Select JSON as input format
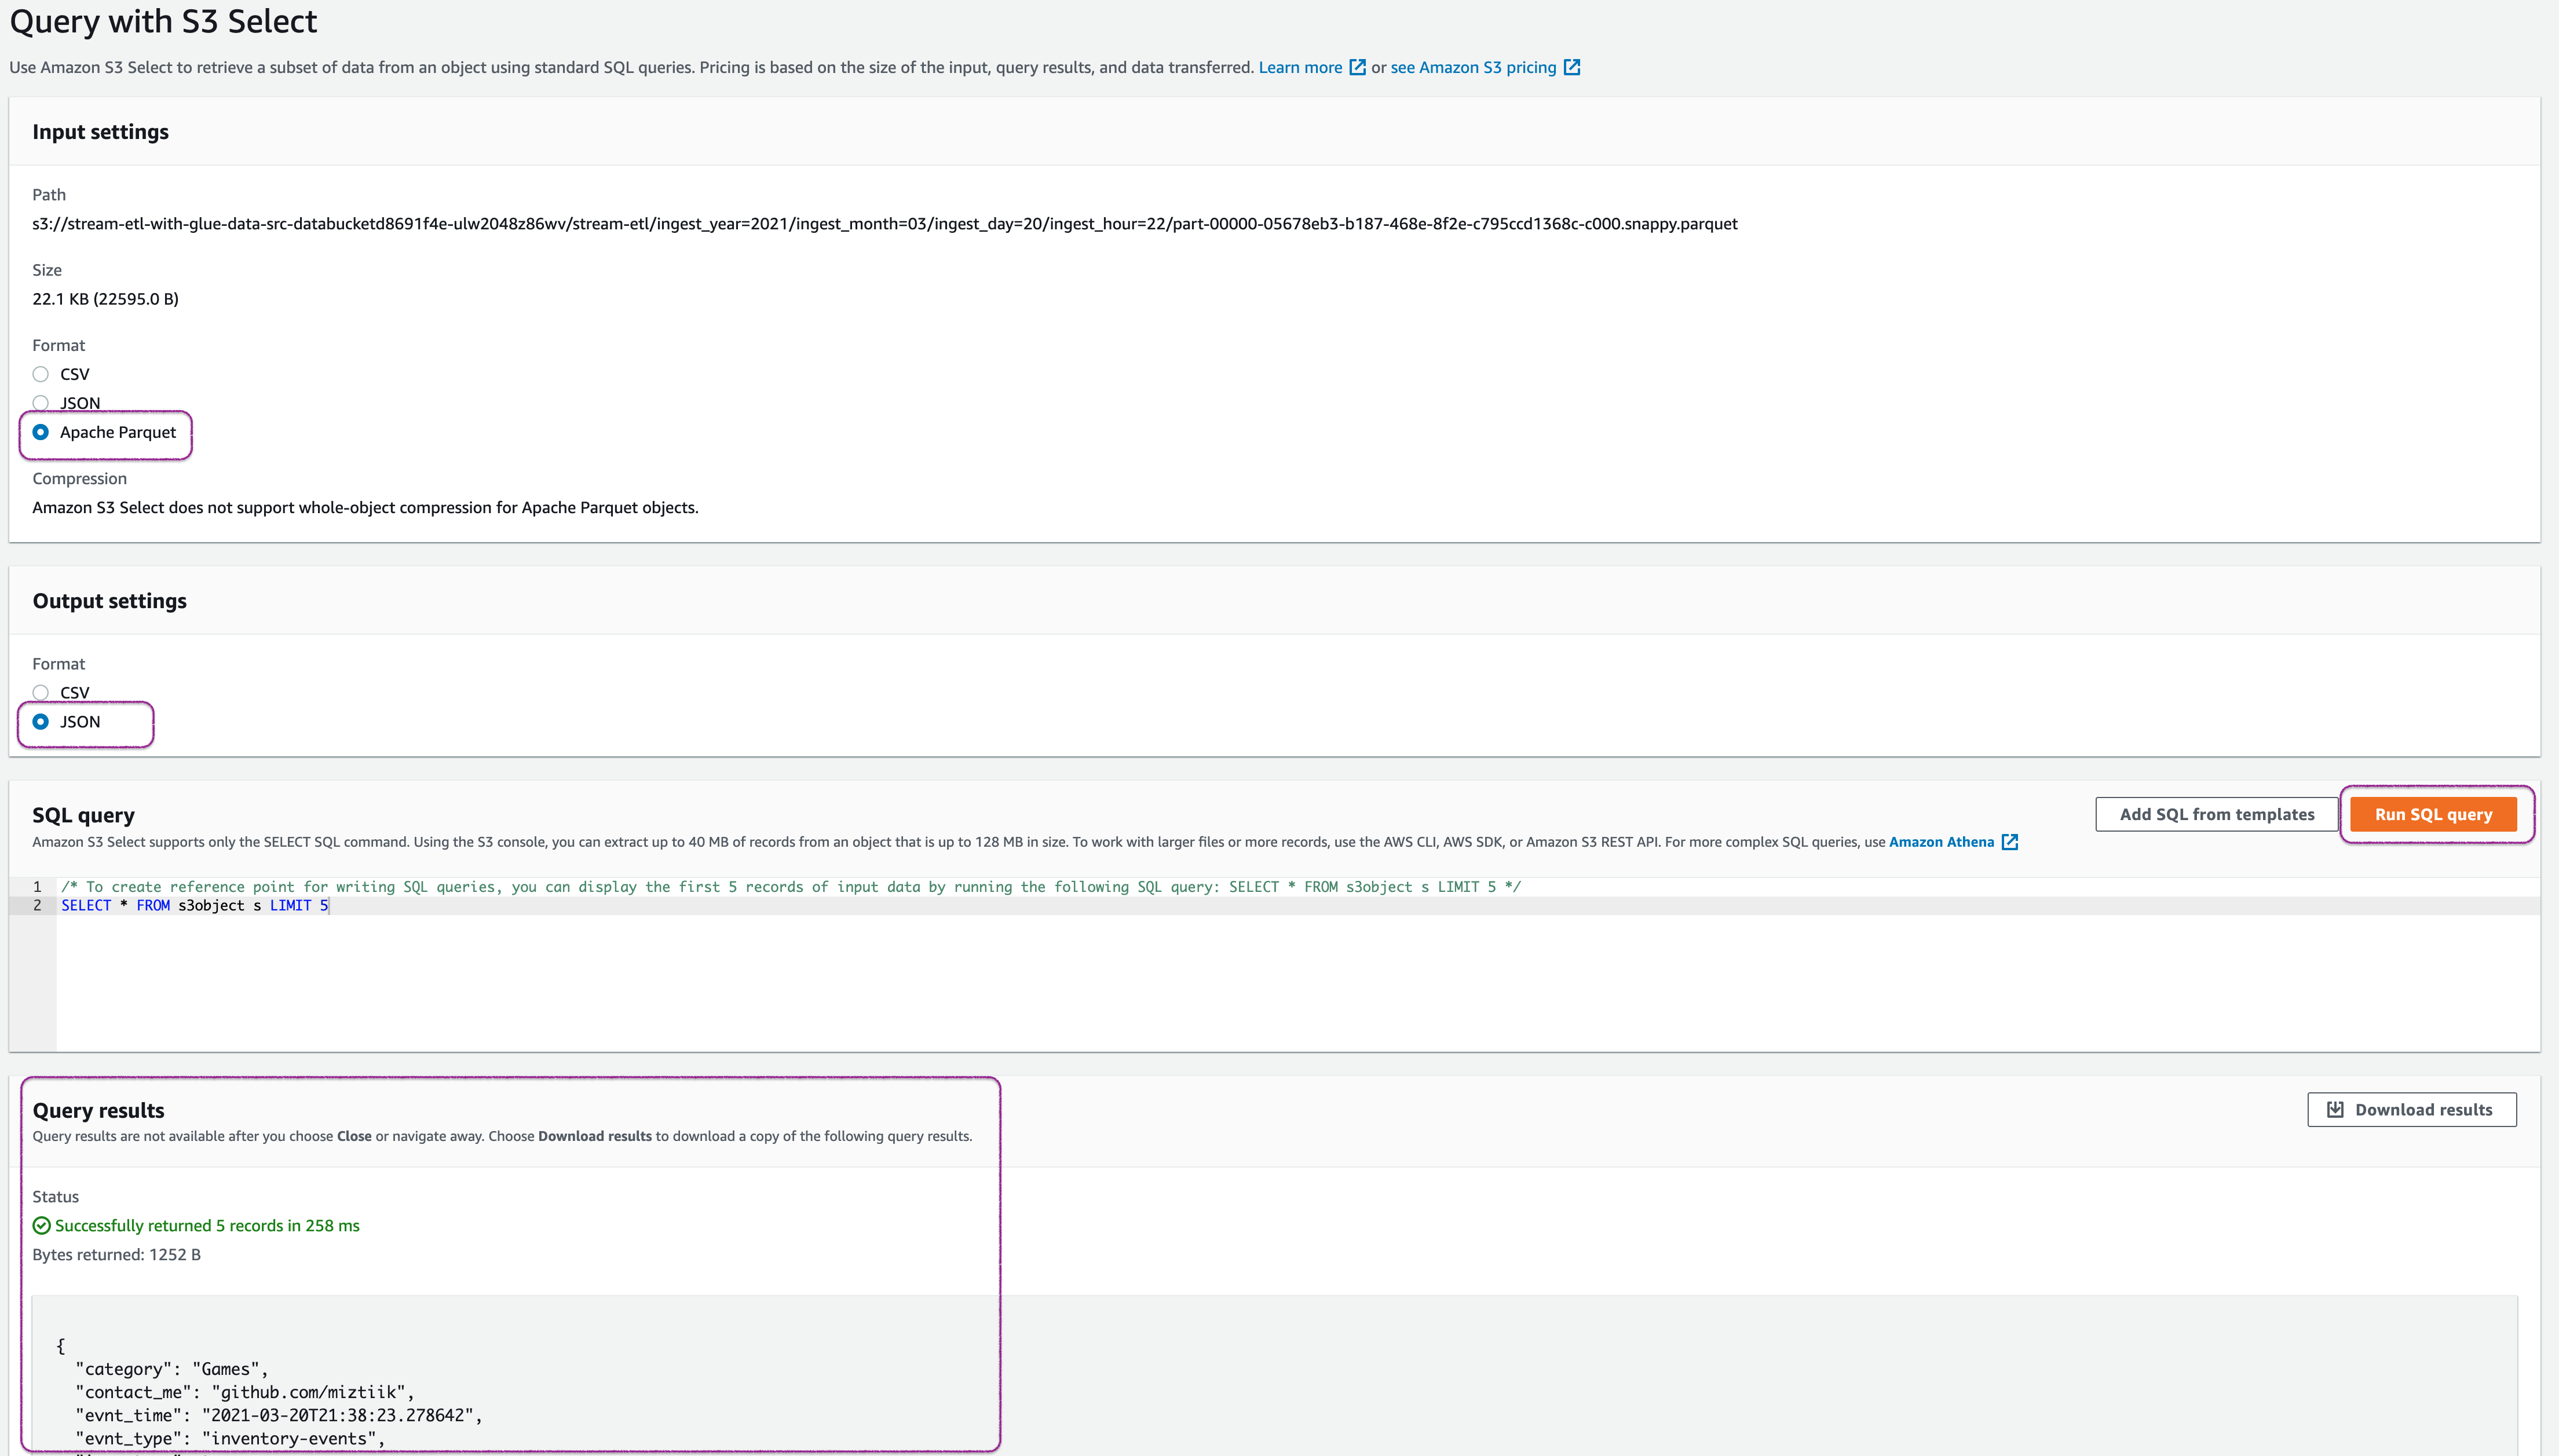The image size is (2559, 1456). [41, 403]
